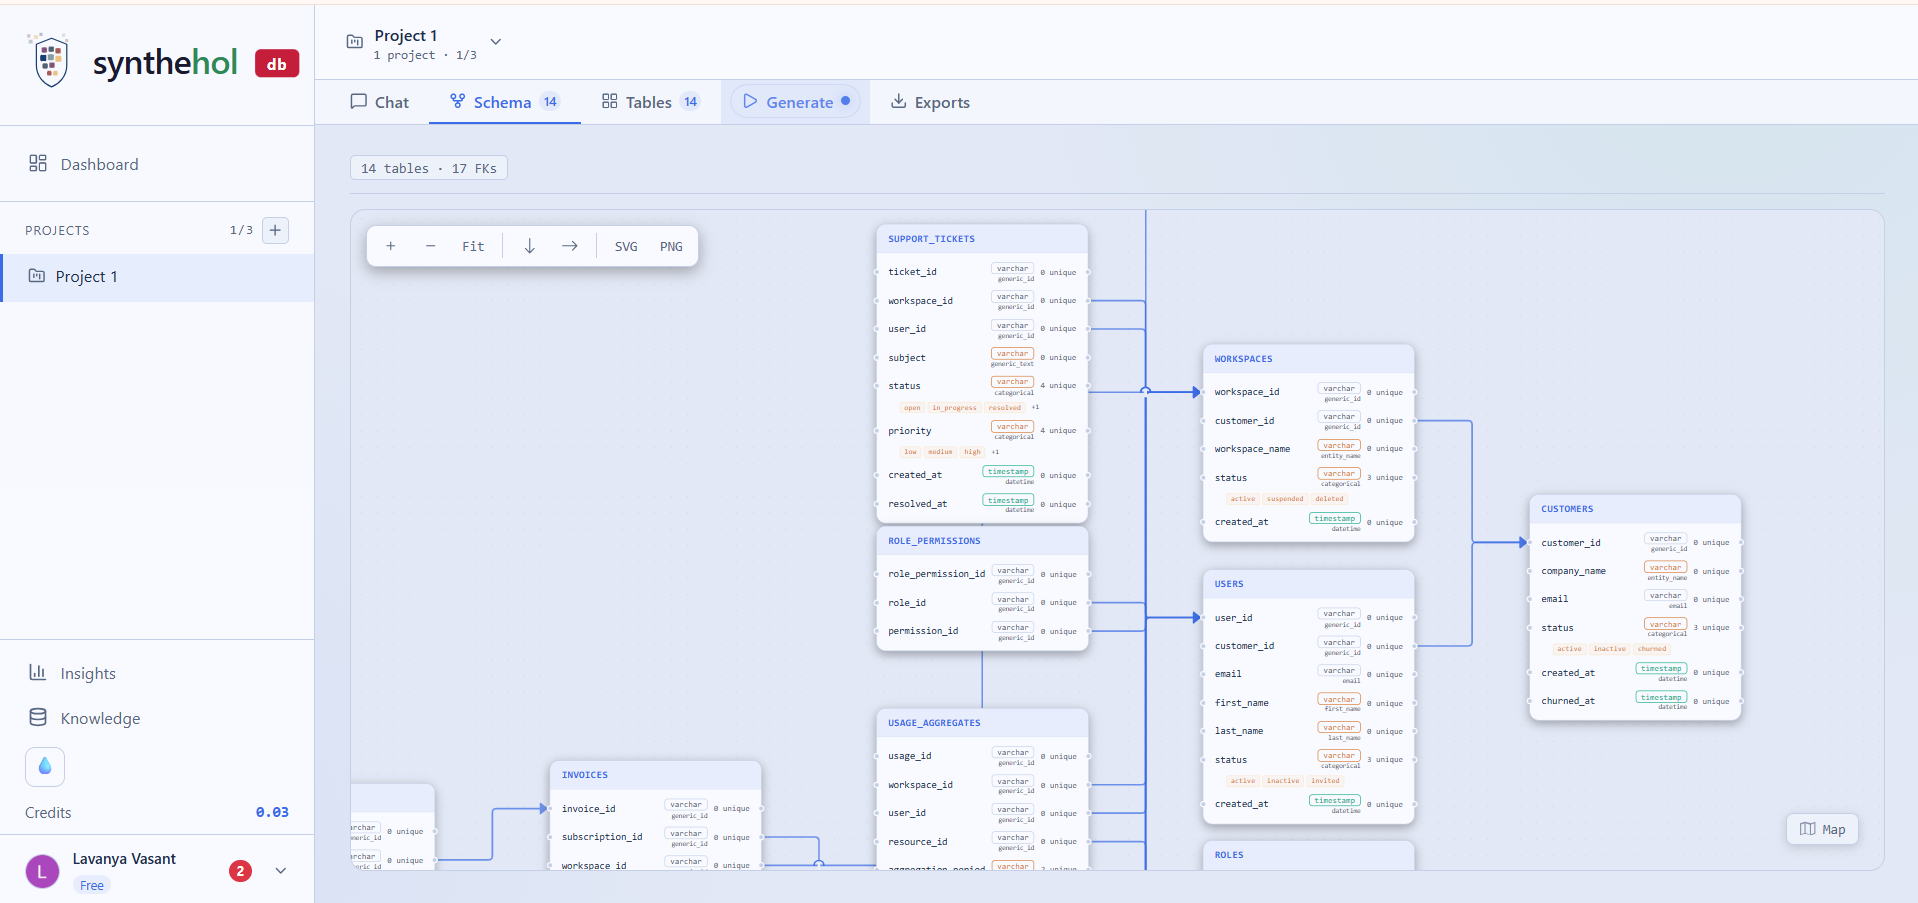
Task: Click the Free plan badge
Action: click(x=92, y=885)
